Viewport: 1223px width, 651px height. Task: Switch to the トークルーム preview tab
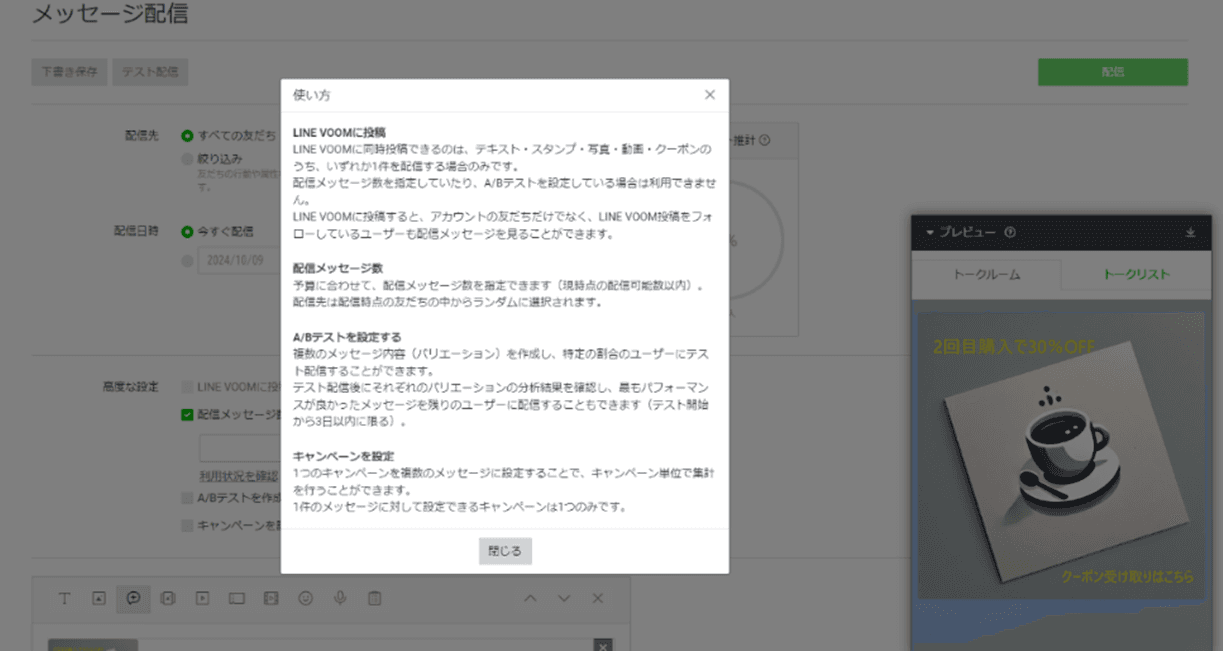[x=985, y=274]
